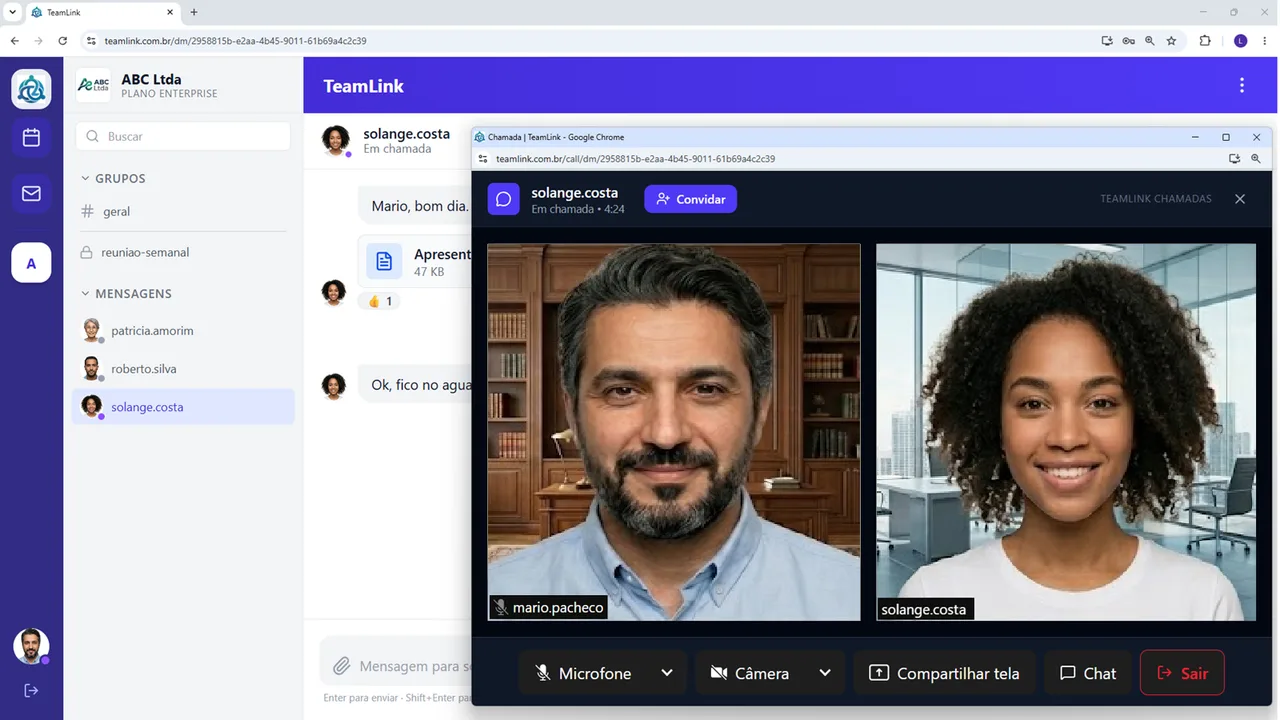Viewport: 1280px width, 720px height.
Task: Click the thumbs-up reaction on the message
Action: coord(380,301)
